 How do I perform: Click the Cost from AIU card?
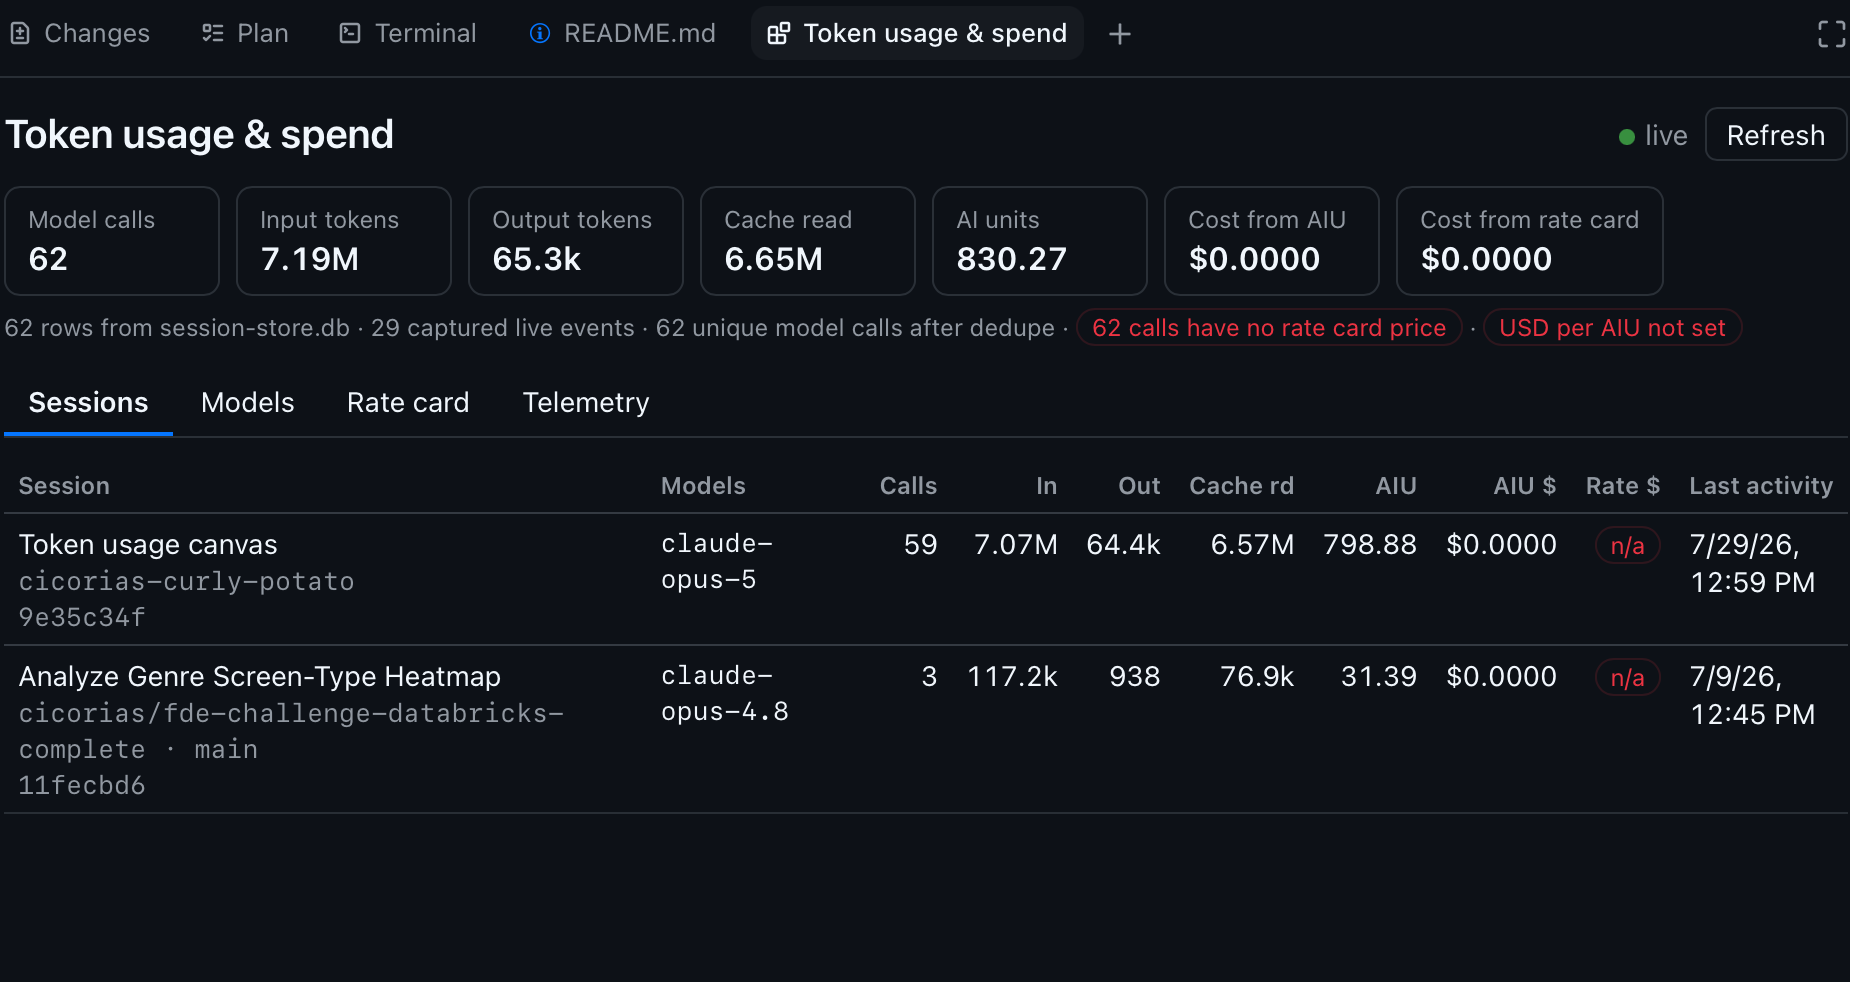pyautogui.click(x=1272, y=241)
